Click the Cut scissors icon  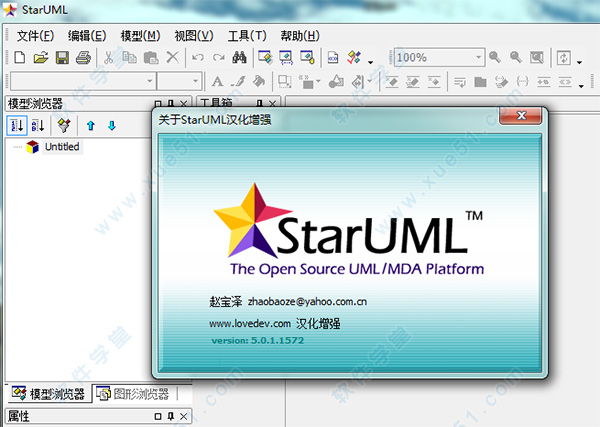click(x=109, y=58)
